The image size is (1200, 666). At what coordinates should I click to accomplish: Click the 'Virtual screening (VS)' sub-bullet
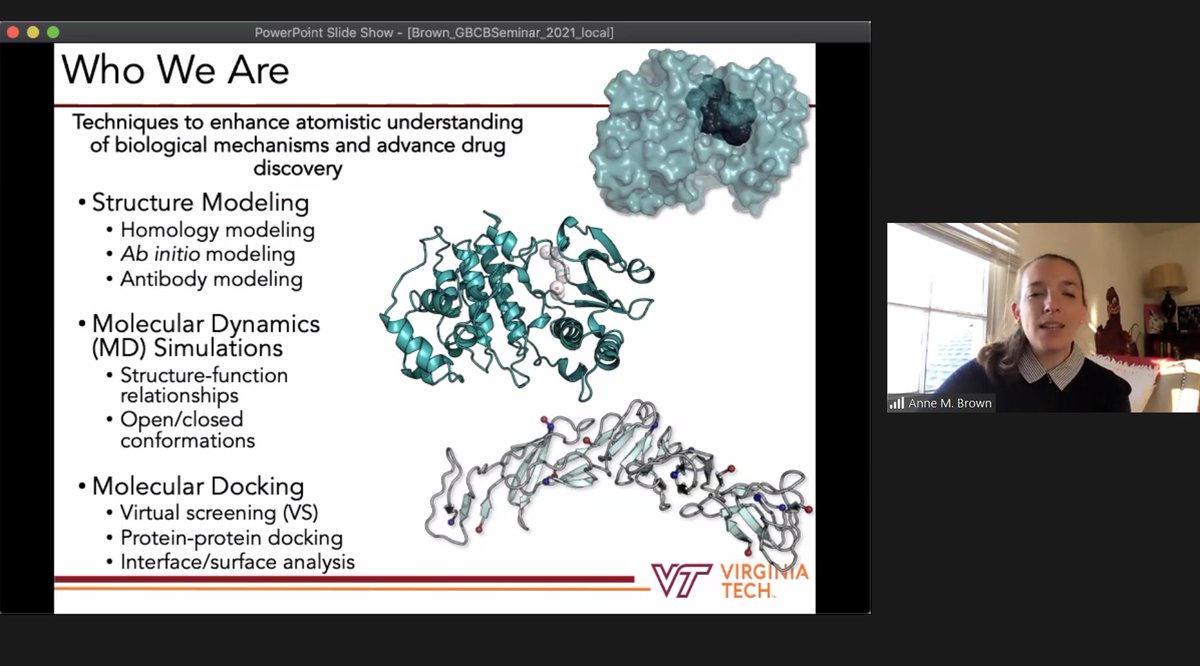click(x=219, y=513)
